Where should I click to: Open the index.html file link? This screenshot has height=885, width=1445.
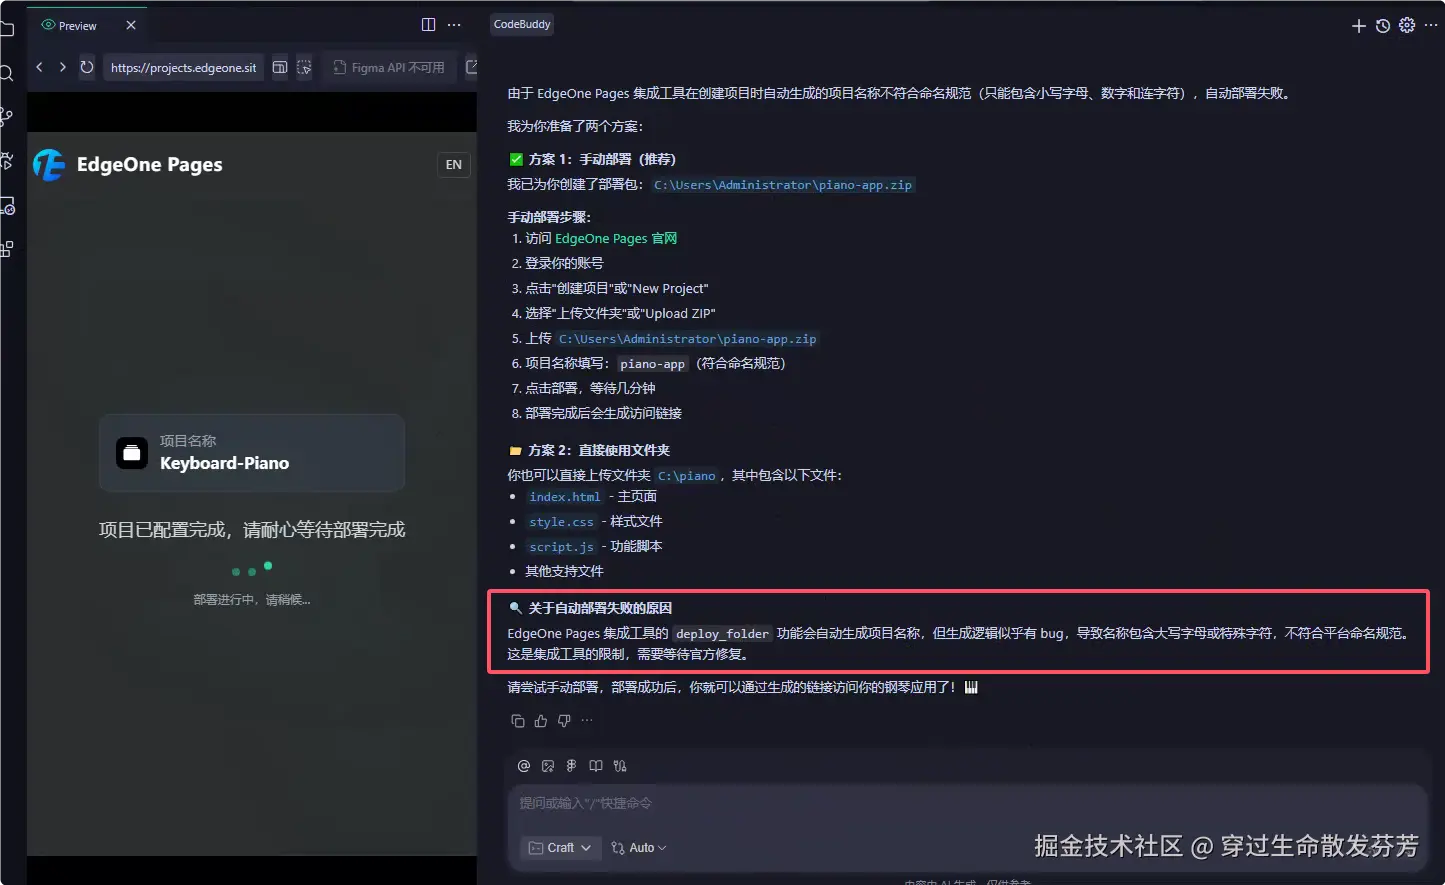click(x=565, y=497)
